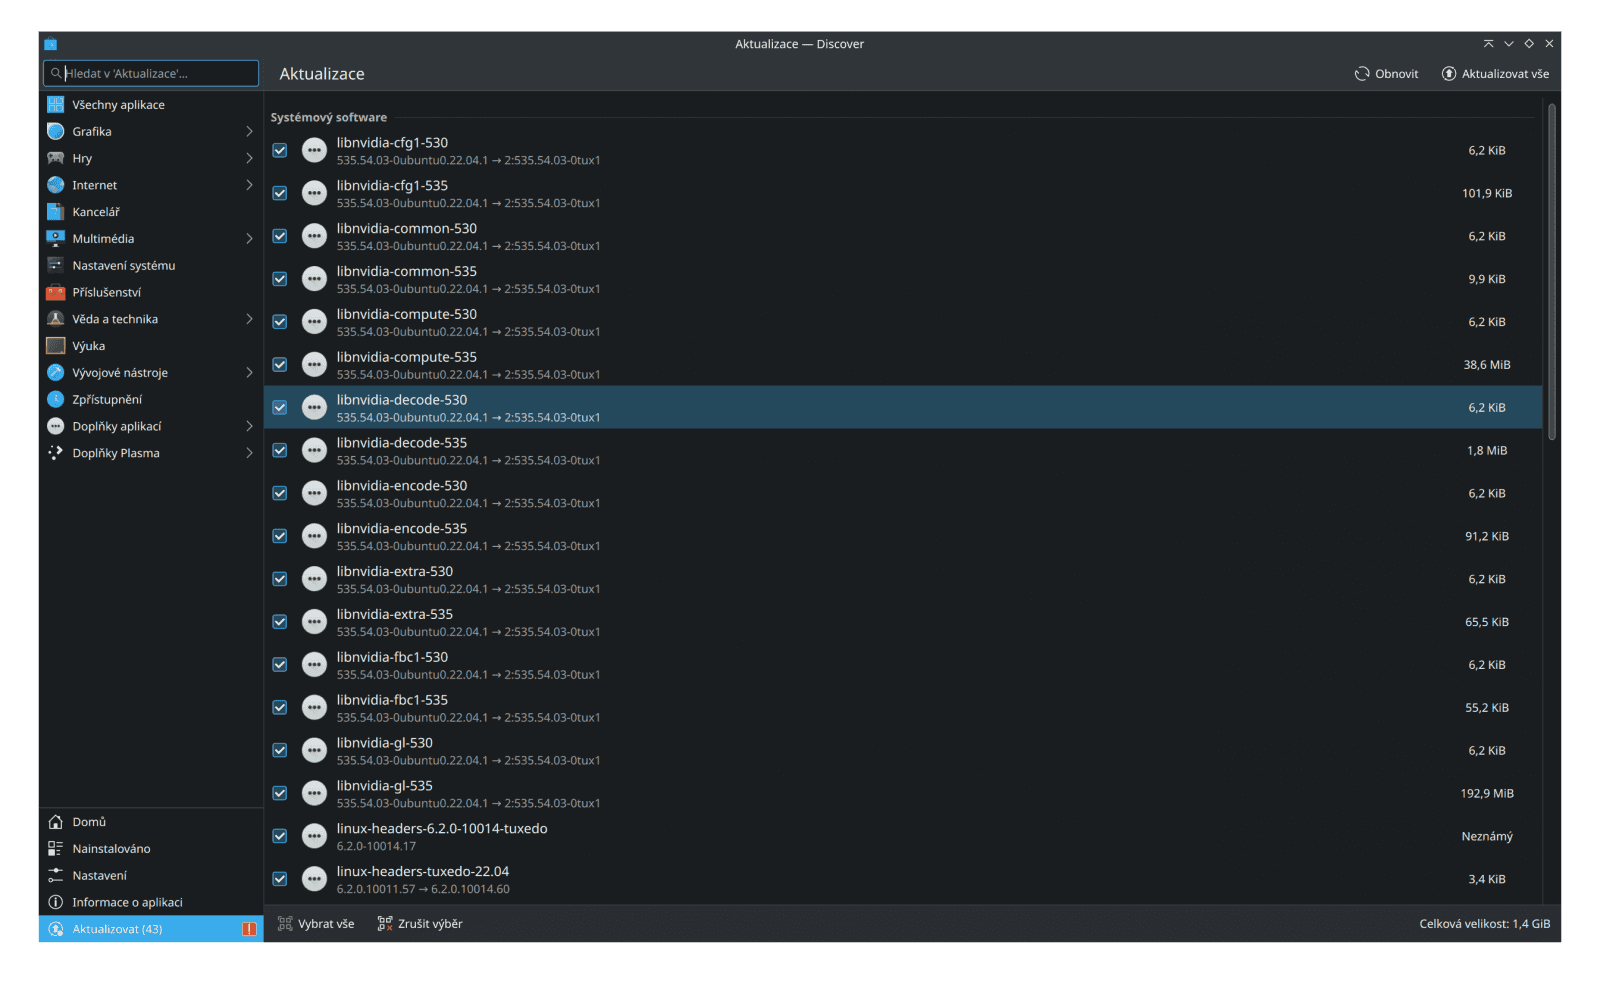
Task: Uncheck libnvidia-cfg1-530 update checkbox
Action: [x=280, y=151]
